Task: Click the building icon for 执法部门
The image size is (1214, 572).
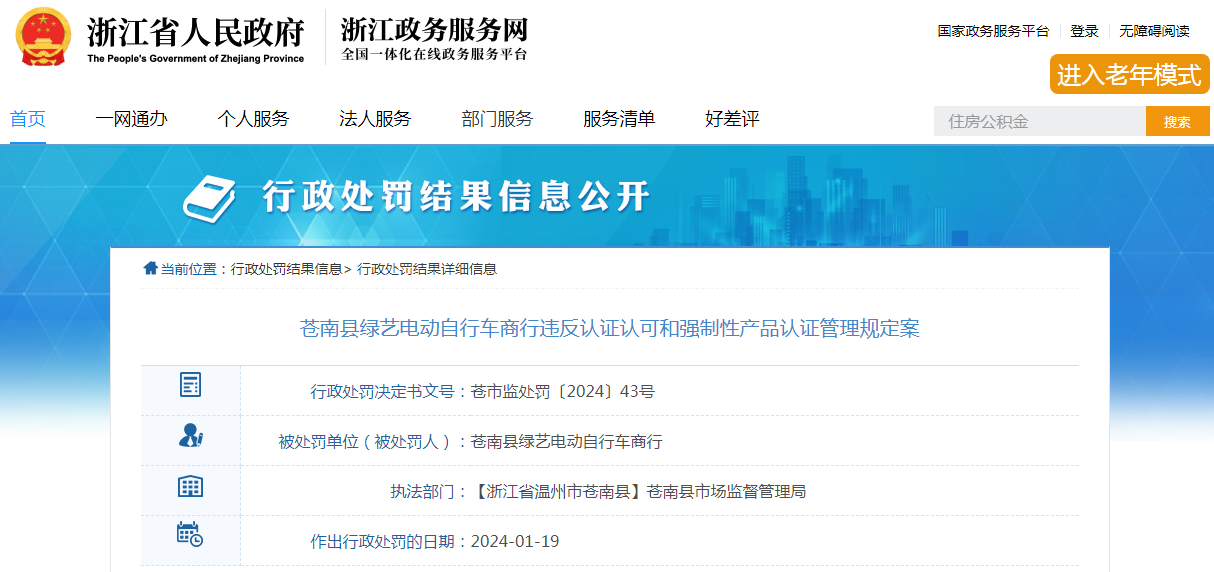Action: pyautogui.click(x=190, y=487)
